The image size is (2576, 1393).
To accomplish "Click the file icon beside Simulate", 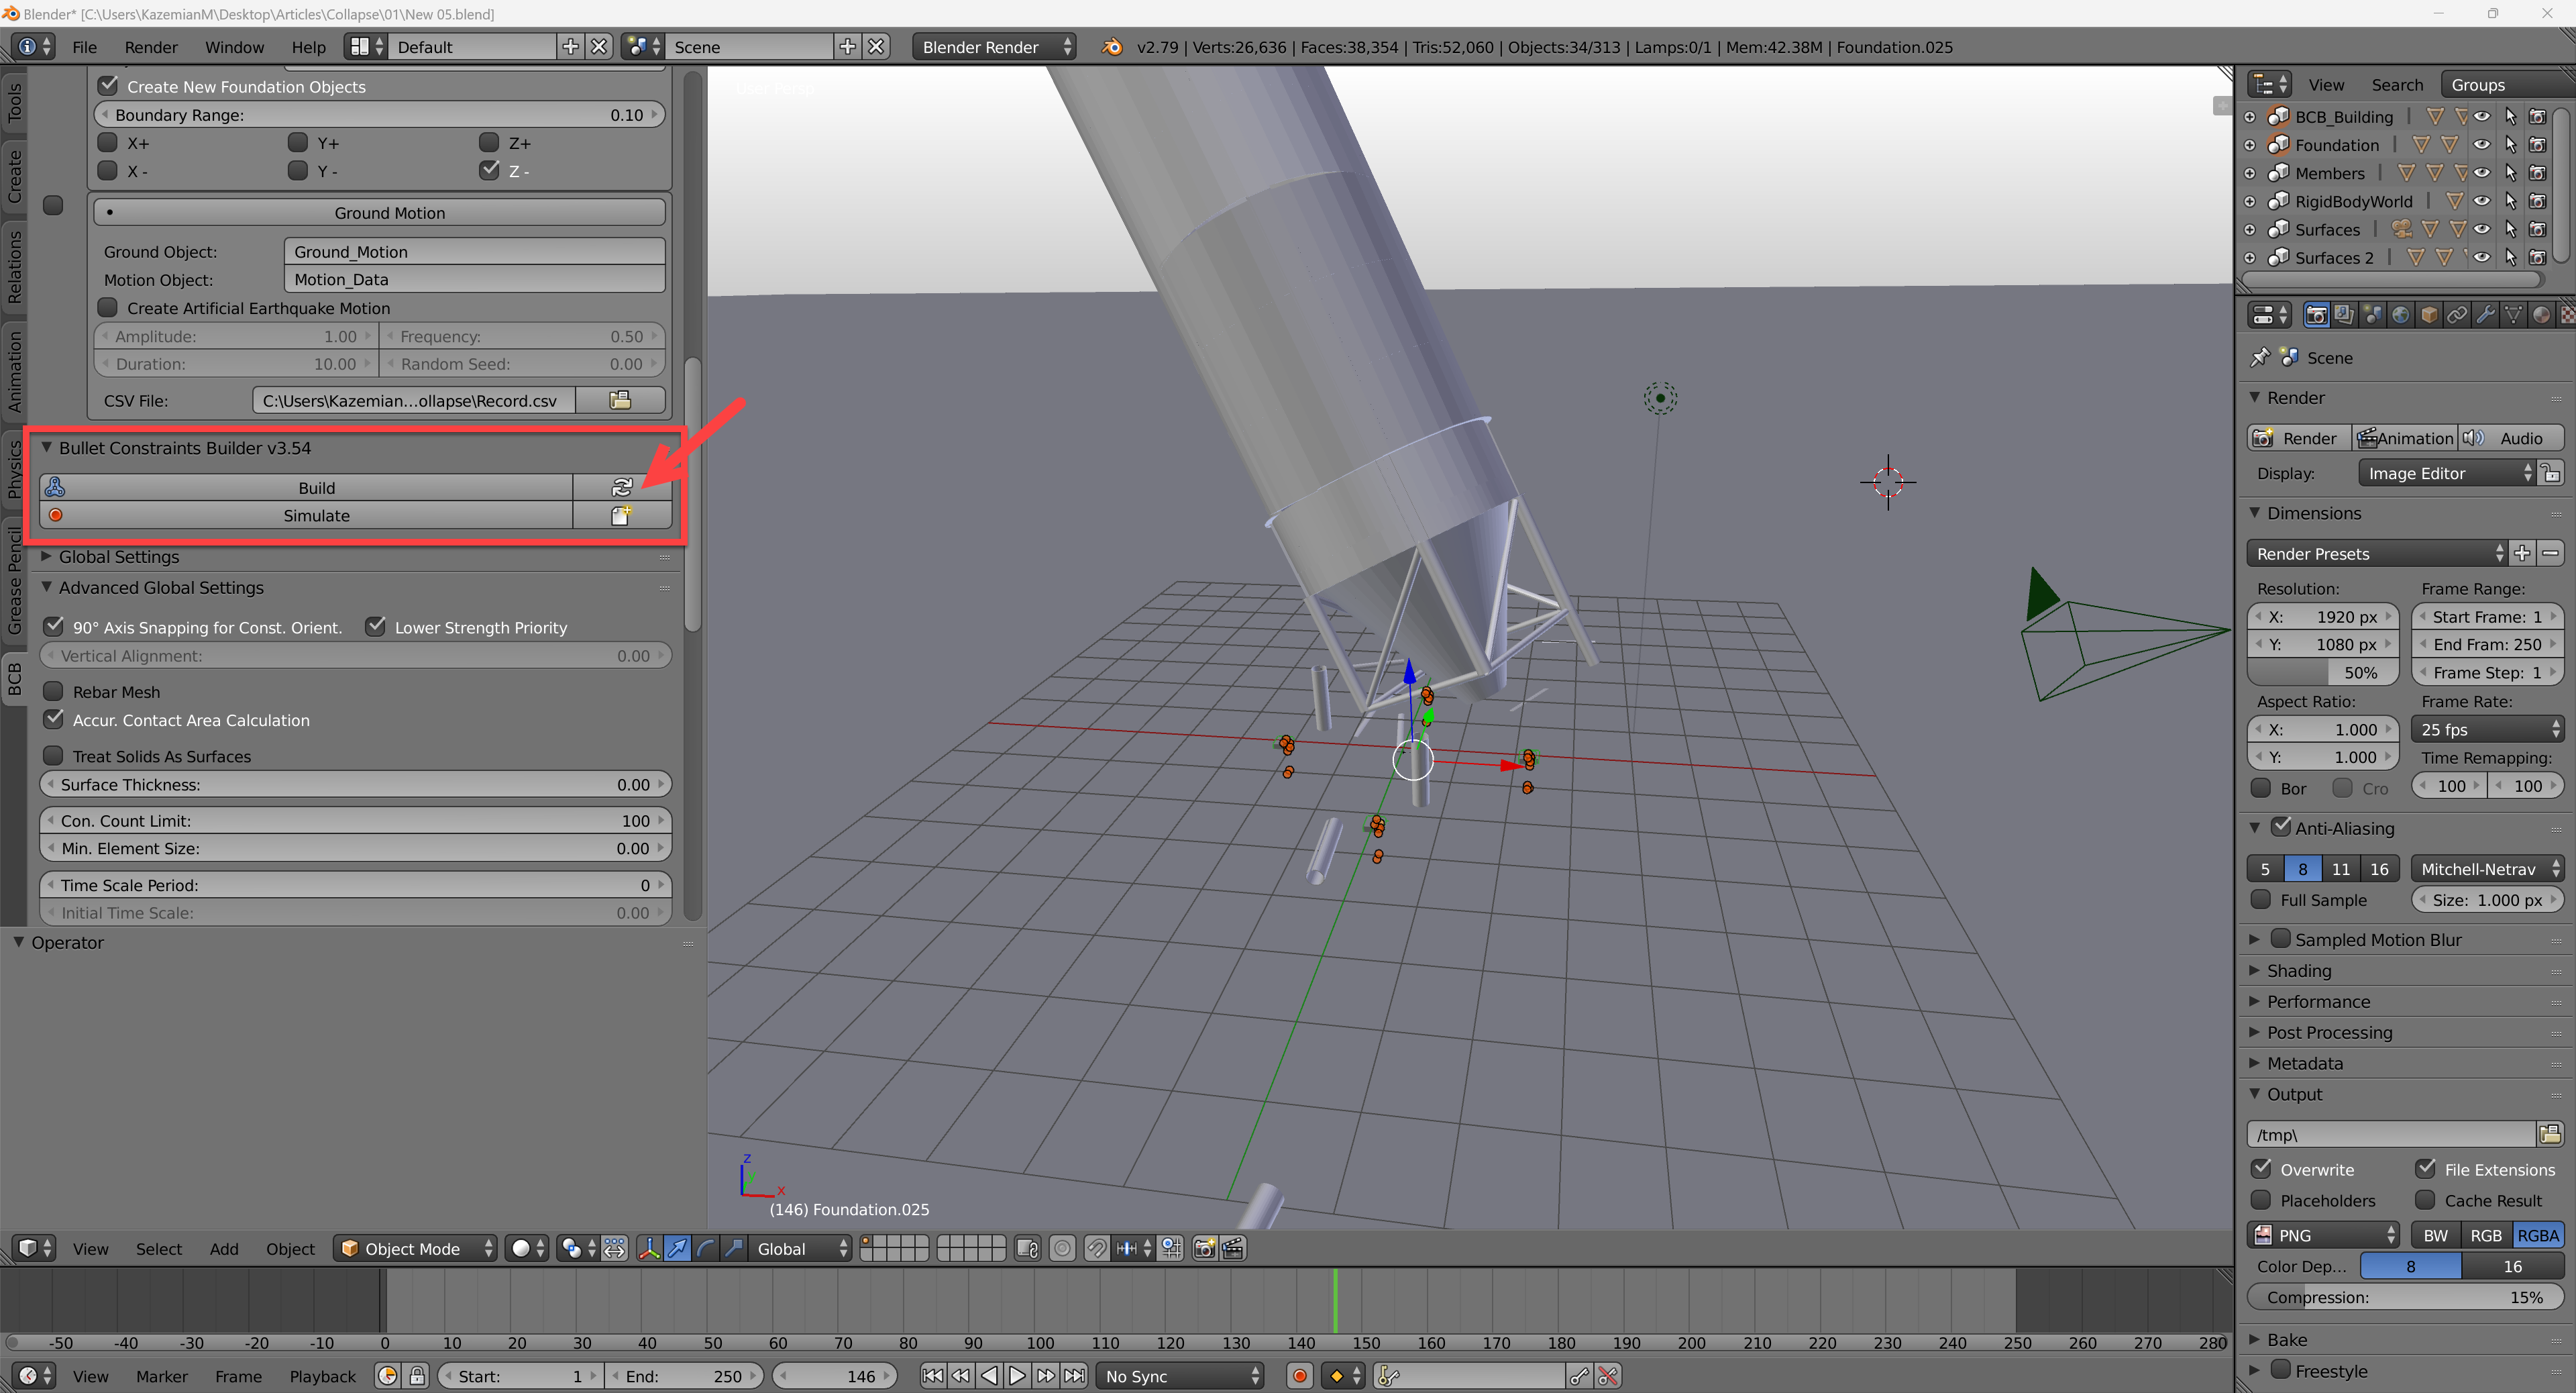I will point(621,515).
